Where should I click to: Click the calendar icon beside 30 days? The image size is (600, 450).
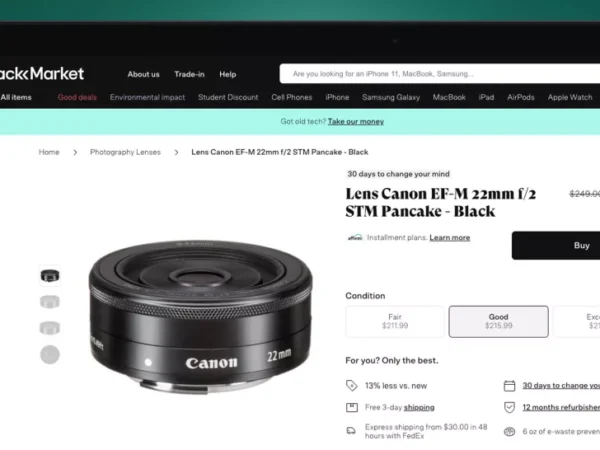tap(509, 385)
